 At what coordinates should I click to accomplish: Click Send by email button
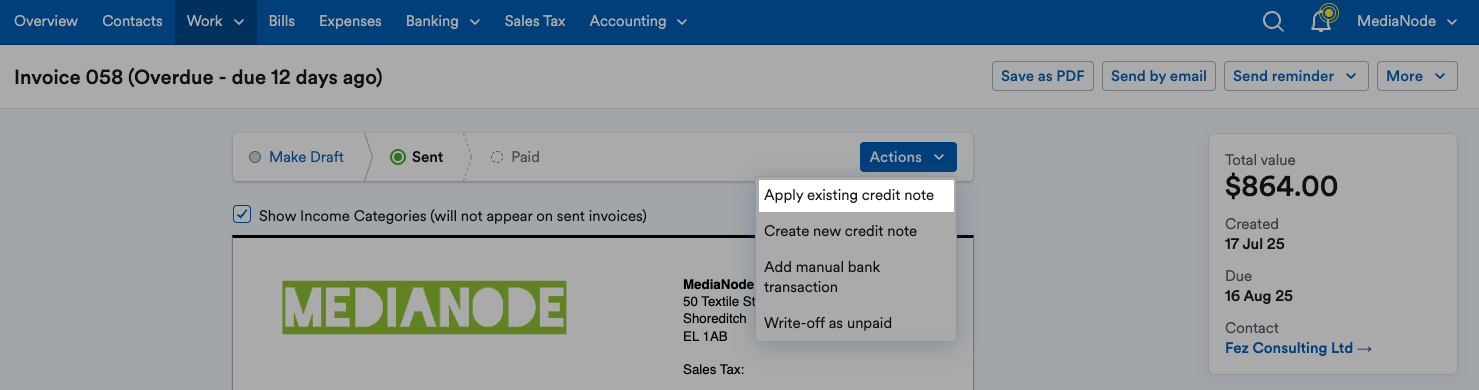(x=1159, y=76)
